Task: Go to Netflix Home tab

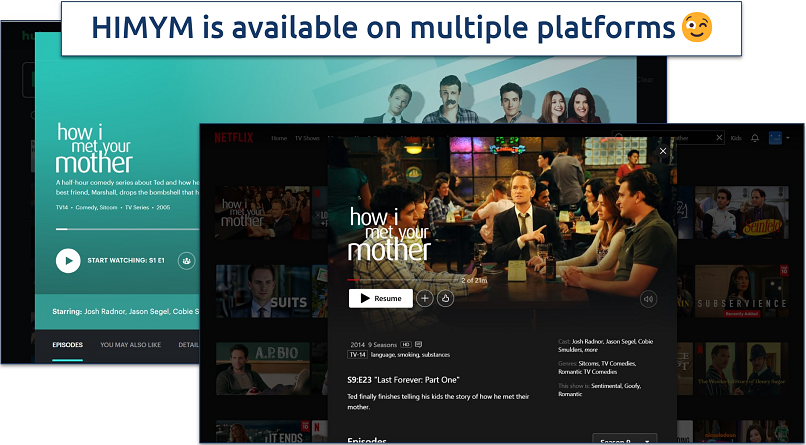Action: [279, 138]
